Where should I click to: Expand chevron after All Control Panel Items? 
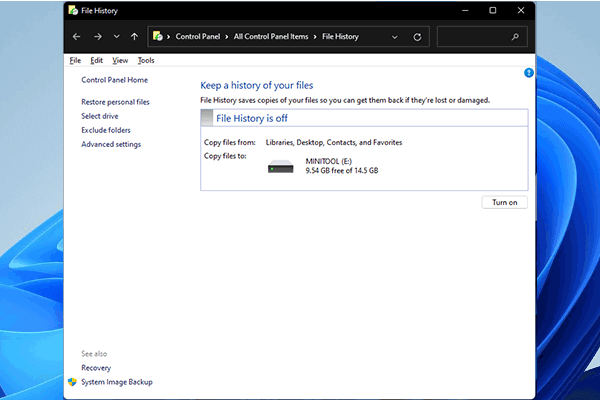[315, 37]
